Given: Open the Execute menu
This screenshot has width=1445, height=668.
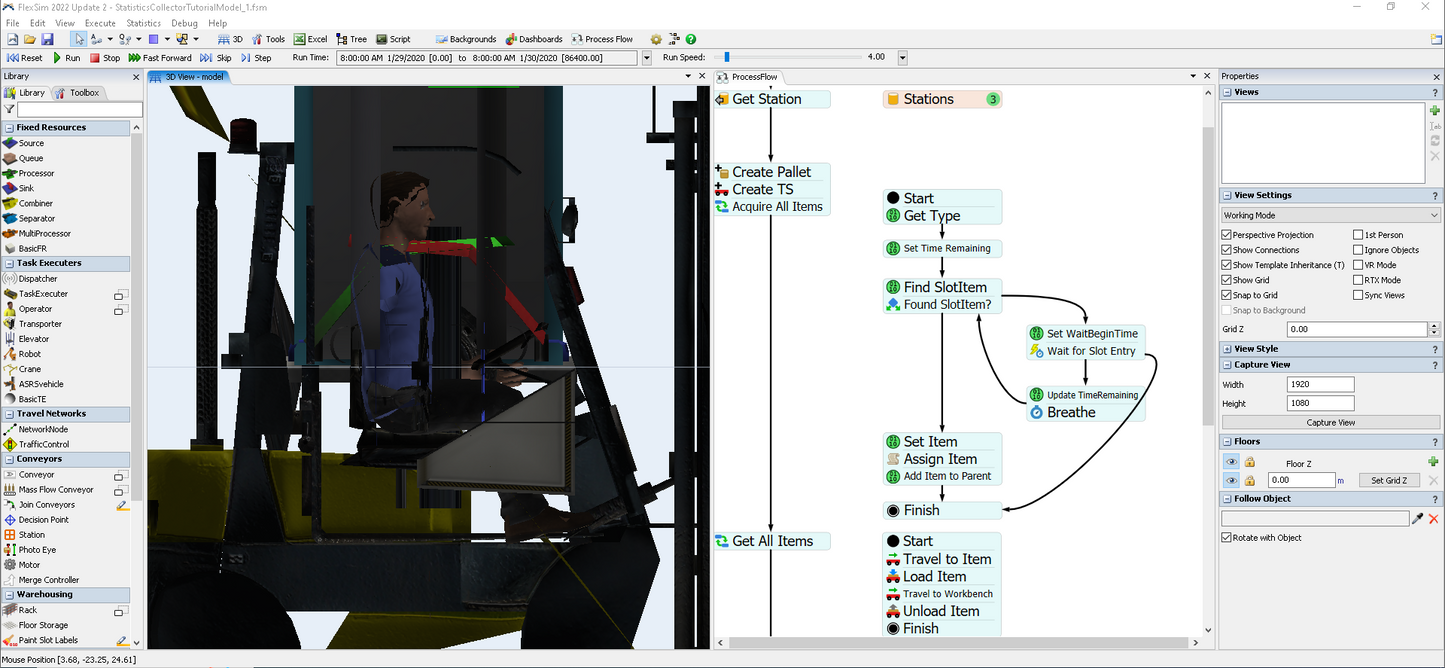Looking at the screenshot, I should click(x=100, y=23).
